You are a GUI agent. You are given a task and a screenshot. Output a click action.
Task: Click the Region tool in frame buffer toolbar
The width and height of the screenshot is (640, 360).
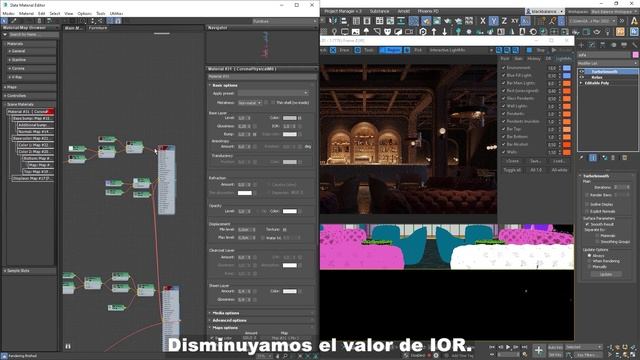tap(390, 50)
